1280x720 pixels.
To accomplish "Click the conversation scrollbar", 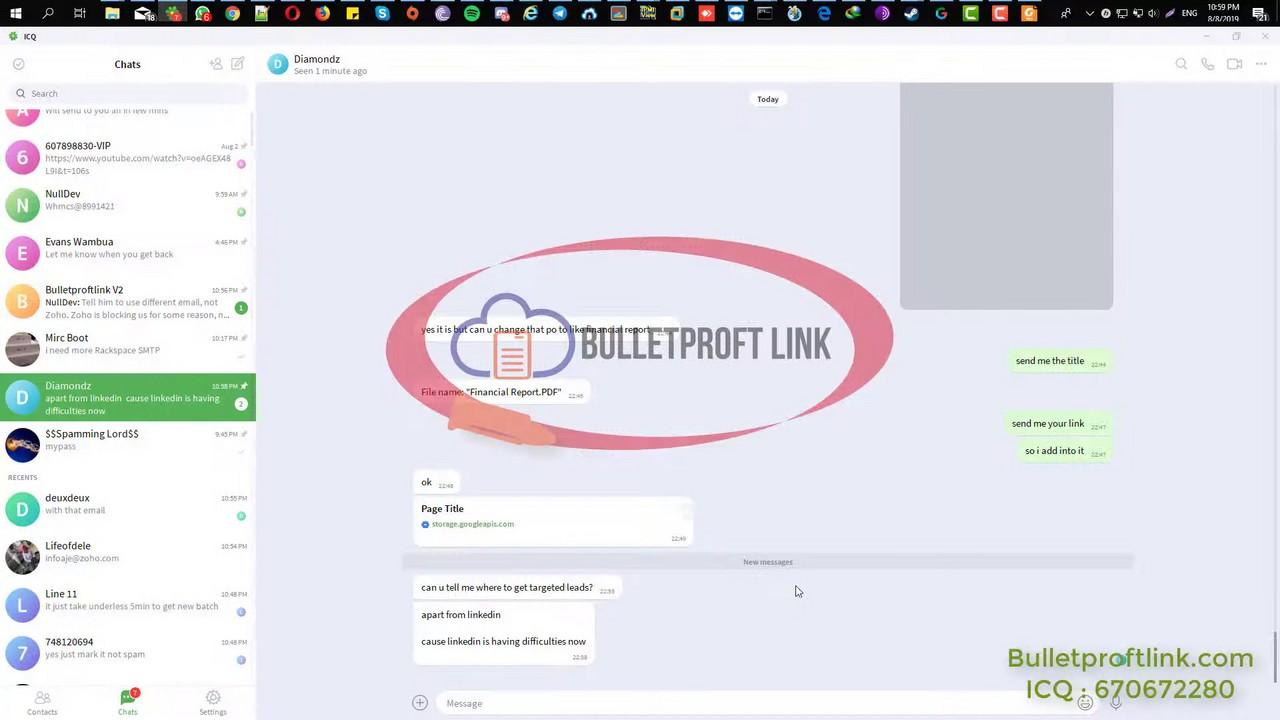I will click(x=1275, y=657).
